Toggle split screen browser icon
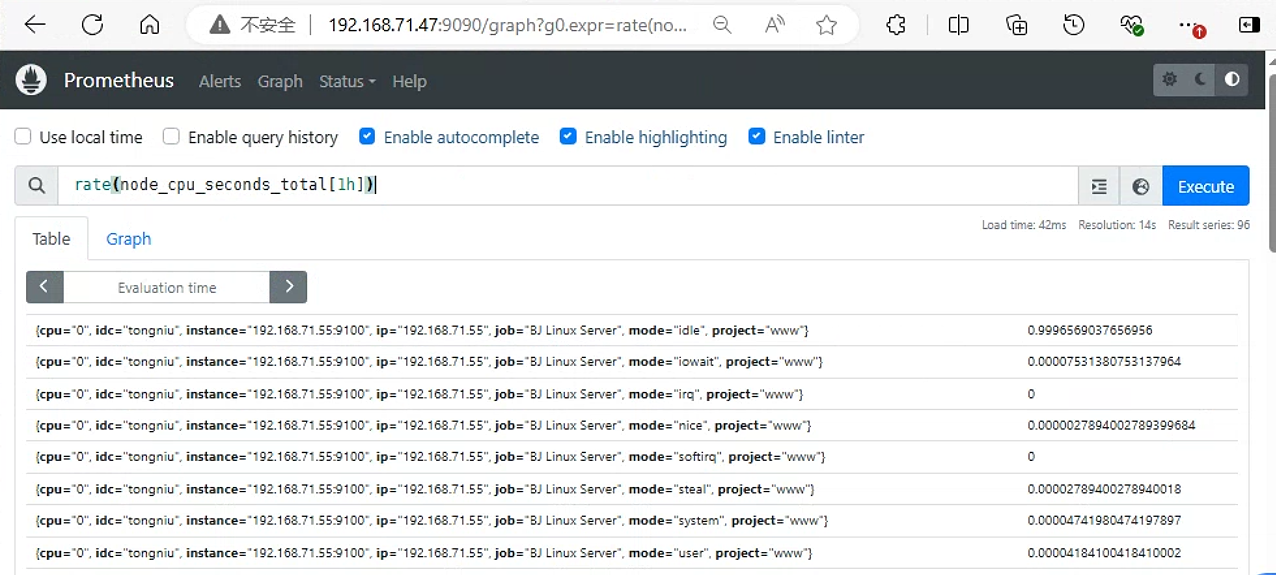This screenshot has height=575, width=1276. click(958, 25)
